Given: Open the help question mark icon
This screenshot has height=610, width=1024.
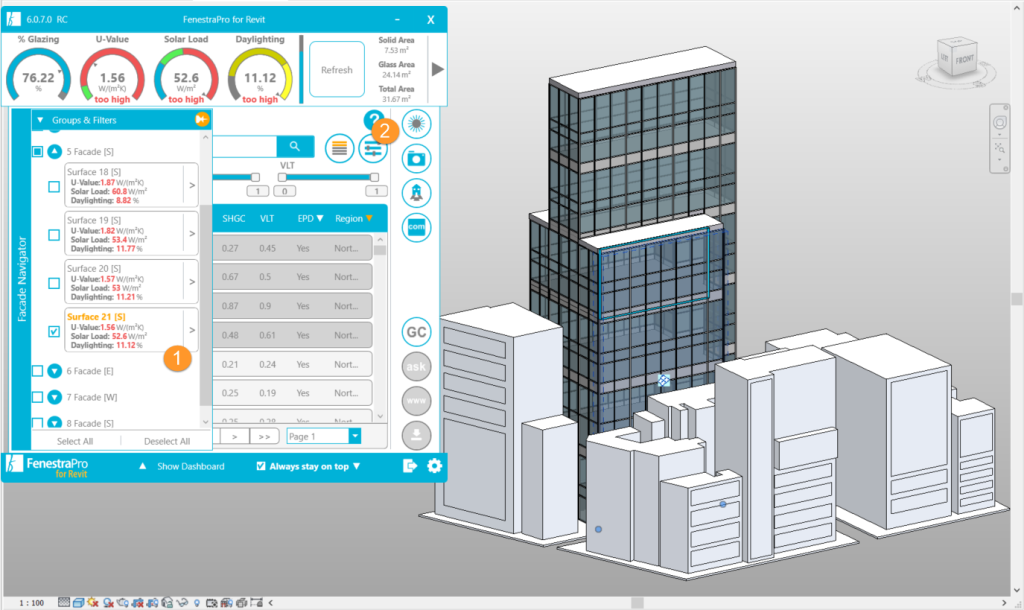Looking at the screenshot, I should click(x=373, y=120).
